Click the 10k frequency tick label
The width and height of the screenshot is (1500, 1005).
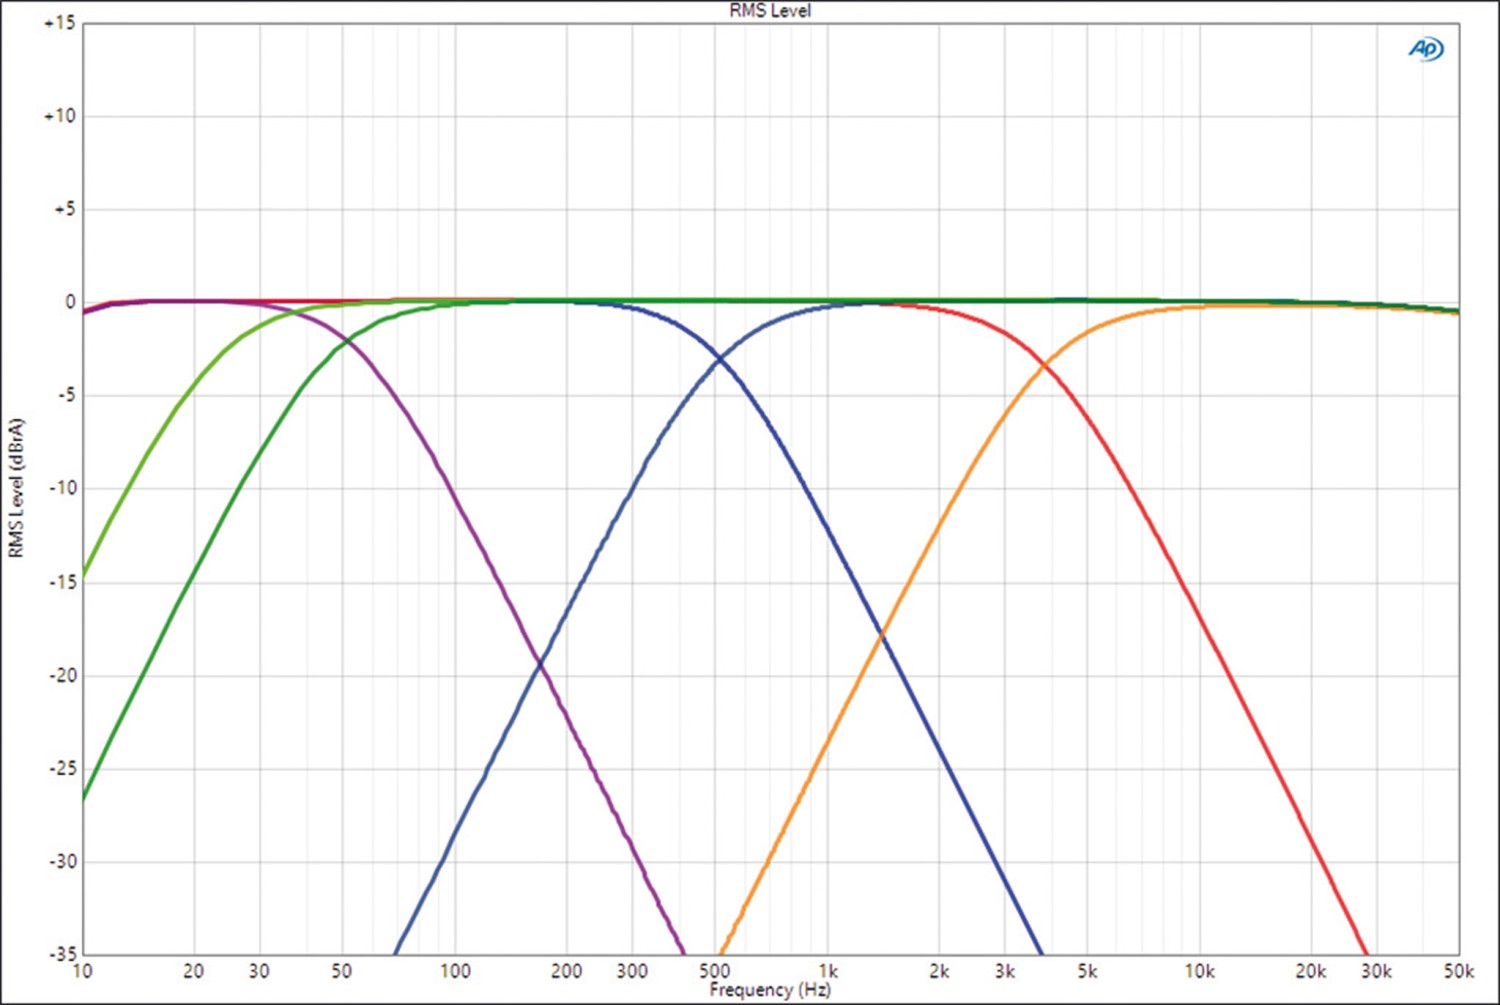[1199, 971]
